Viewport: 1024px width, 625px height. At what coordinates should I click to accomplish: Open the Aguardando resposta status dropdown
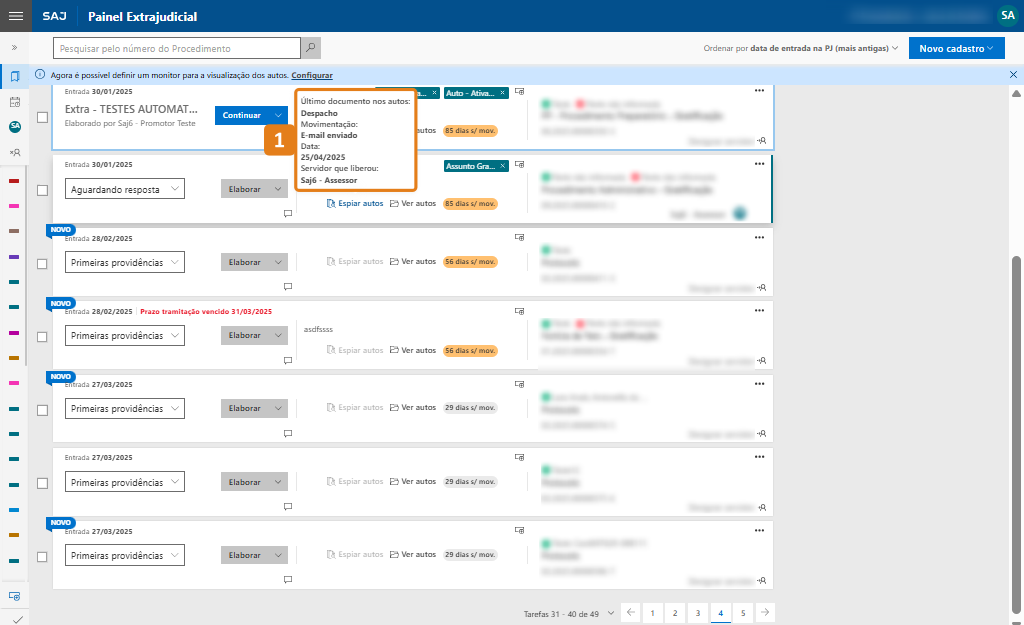click(x=124, y=189)
